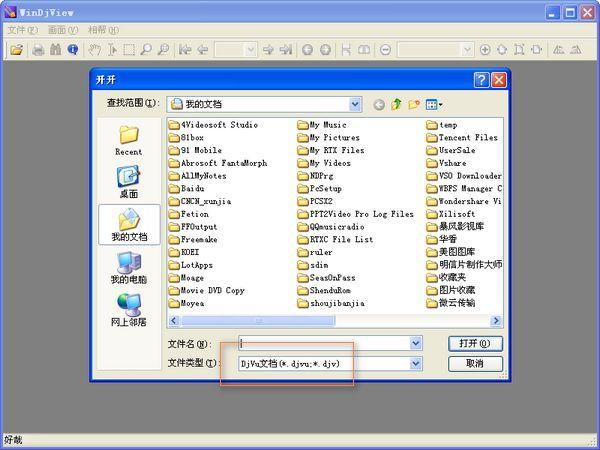Go up one folder level

(x=397, y=104)
